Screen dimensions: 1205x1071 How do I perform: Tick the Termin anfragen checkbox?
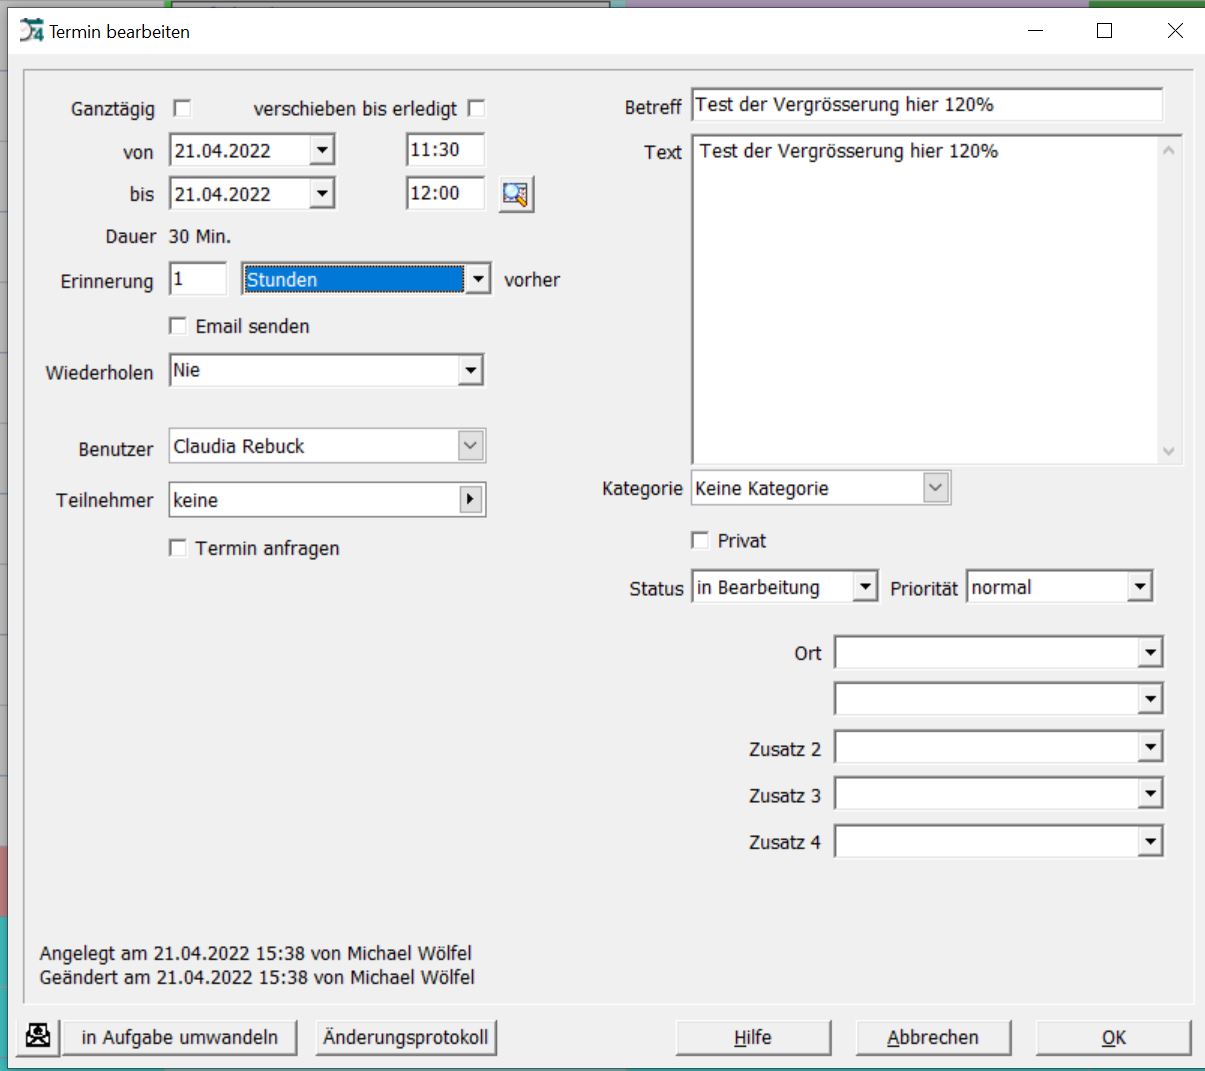point(178,548)
